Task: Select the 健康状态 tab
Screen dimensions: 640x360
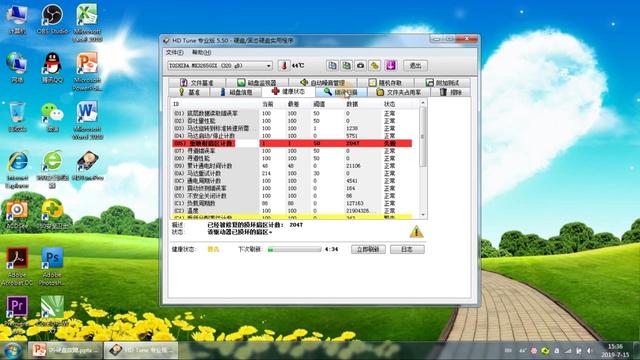Action: pyautogui.click(x=288, y=91)
